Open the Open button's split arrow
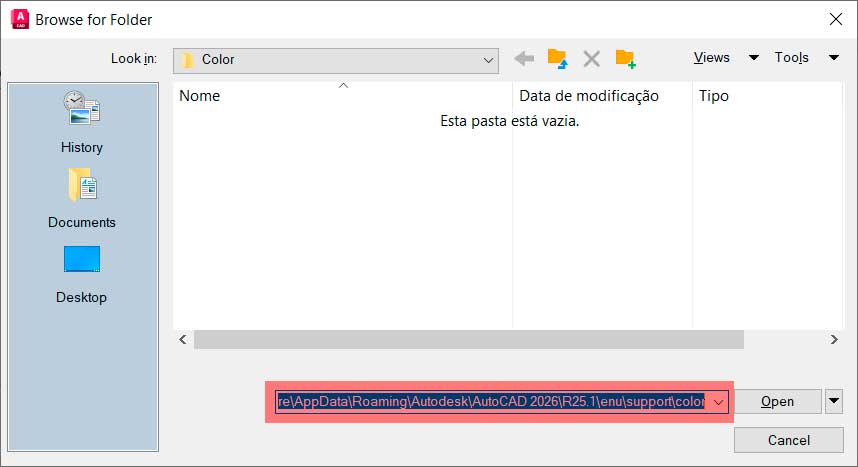The width and height of the screenshot is (858, 467). coord(833,401)
